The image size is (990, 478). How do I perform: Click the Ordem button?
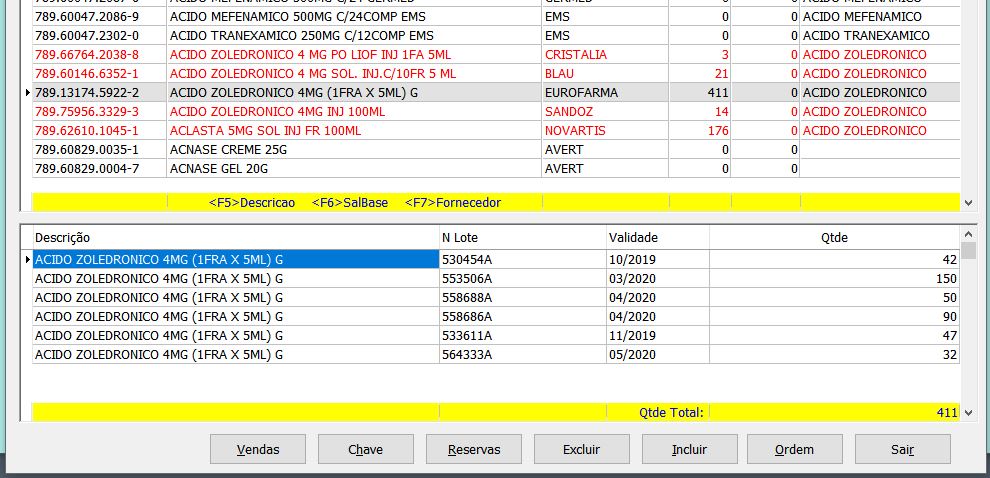pyautogui.click(x=794, y=449)
